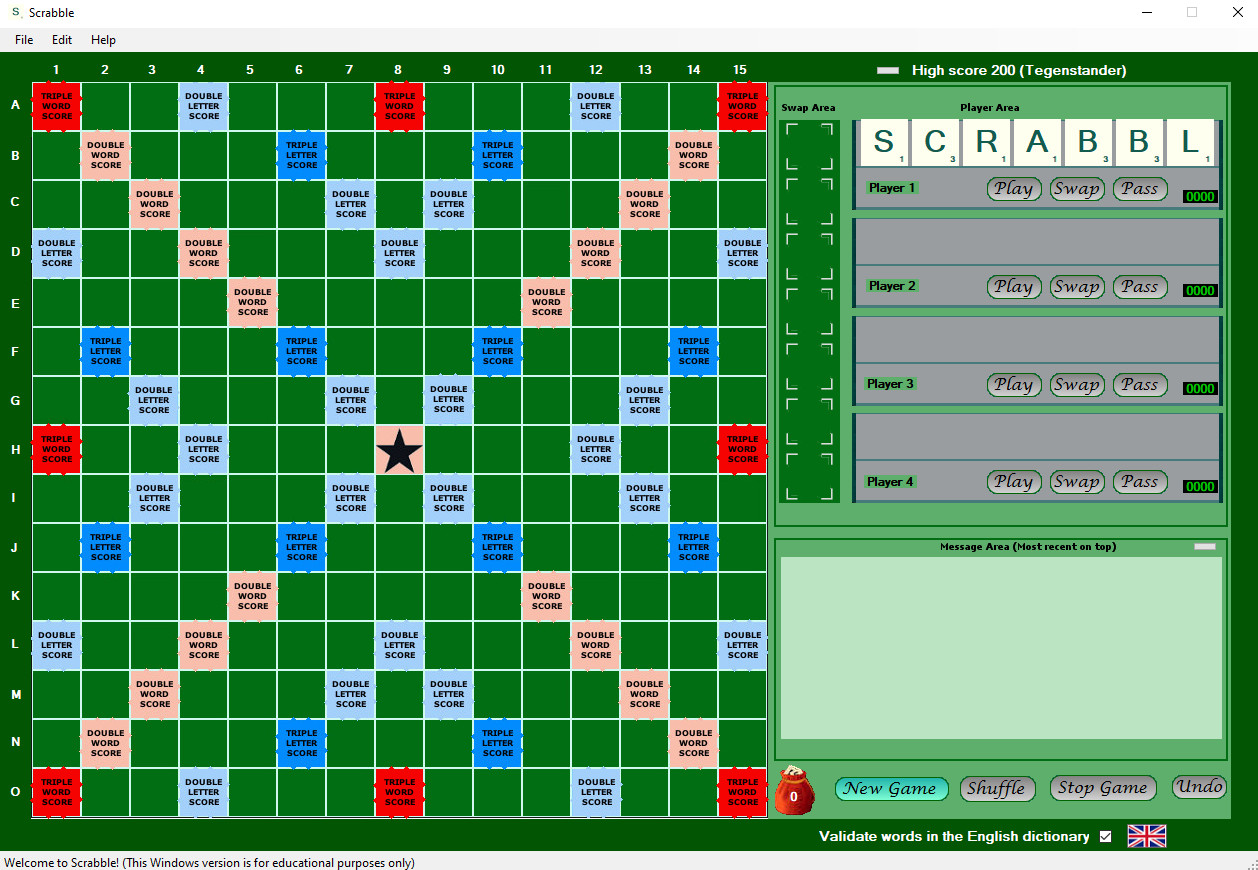Click double letter score square at L15
Image resolution: width=1258 pixels, height=870 pixels.
tap(742, 646)
